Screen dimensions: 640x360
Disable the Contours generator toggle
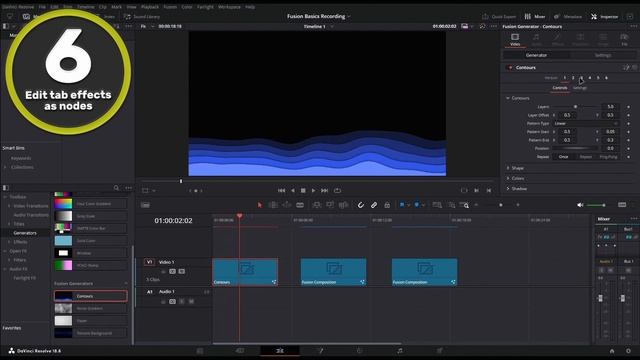(510, 67)
